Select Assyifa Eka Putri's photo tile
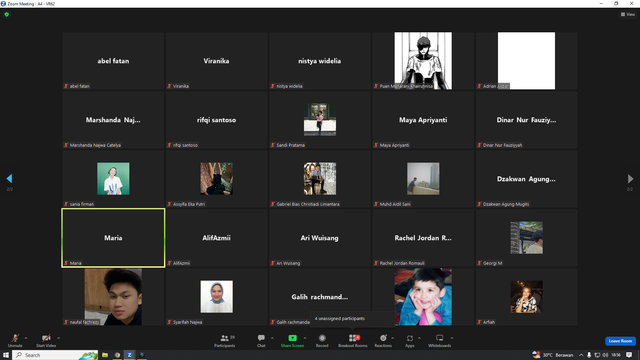Image resolution: width=640 pixels, height=360 pixels. (x=217, y=179)
